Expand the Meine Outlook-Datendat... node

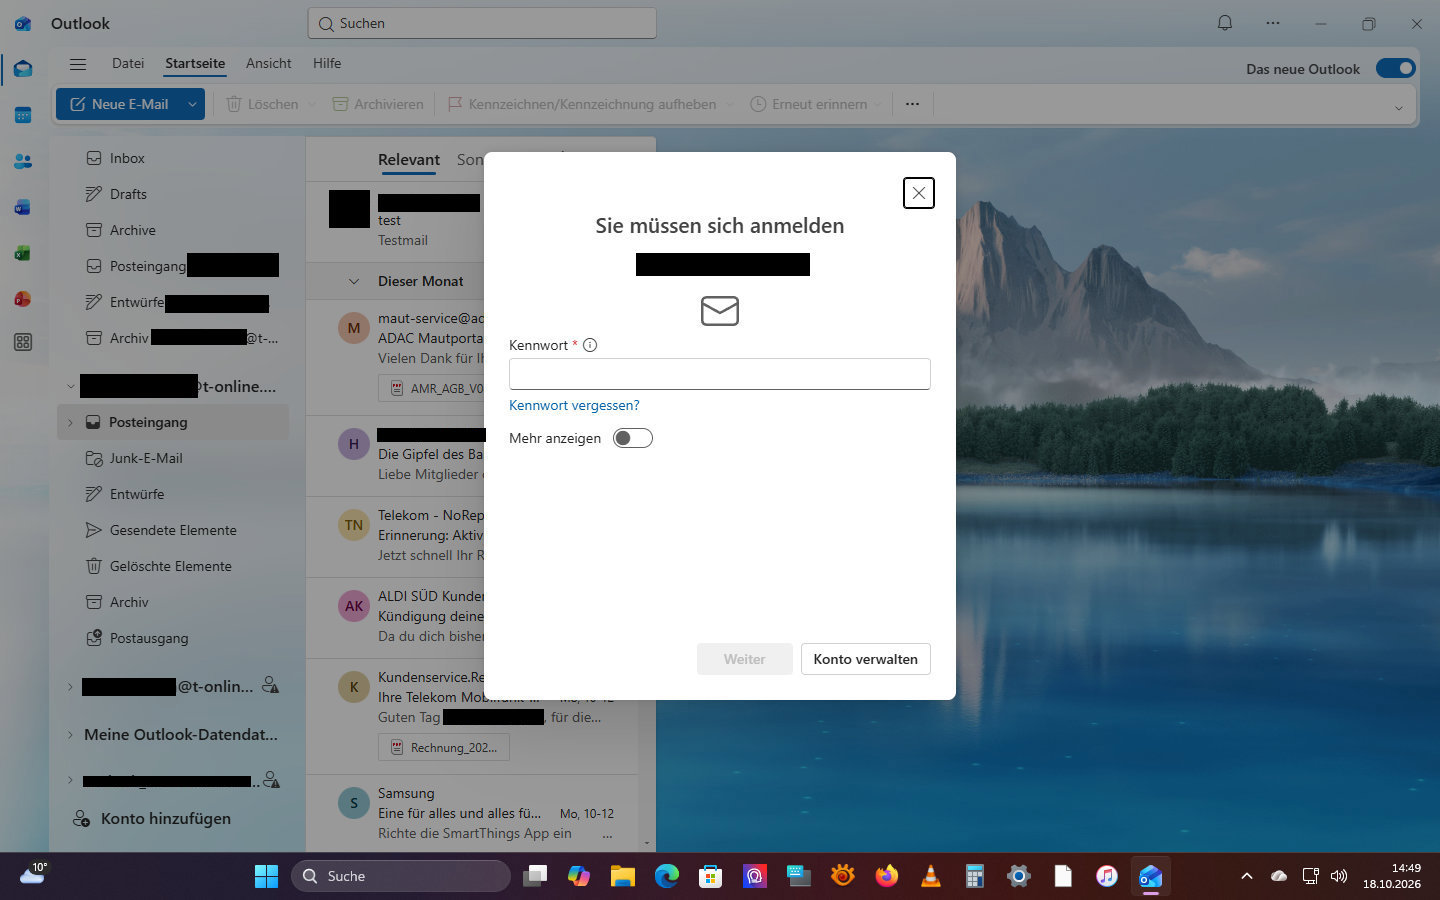click(70, 734)
